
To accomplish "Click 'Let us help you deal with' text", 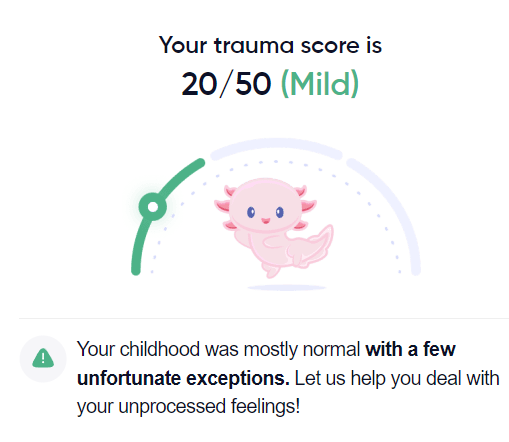I will (397, 378).
